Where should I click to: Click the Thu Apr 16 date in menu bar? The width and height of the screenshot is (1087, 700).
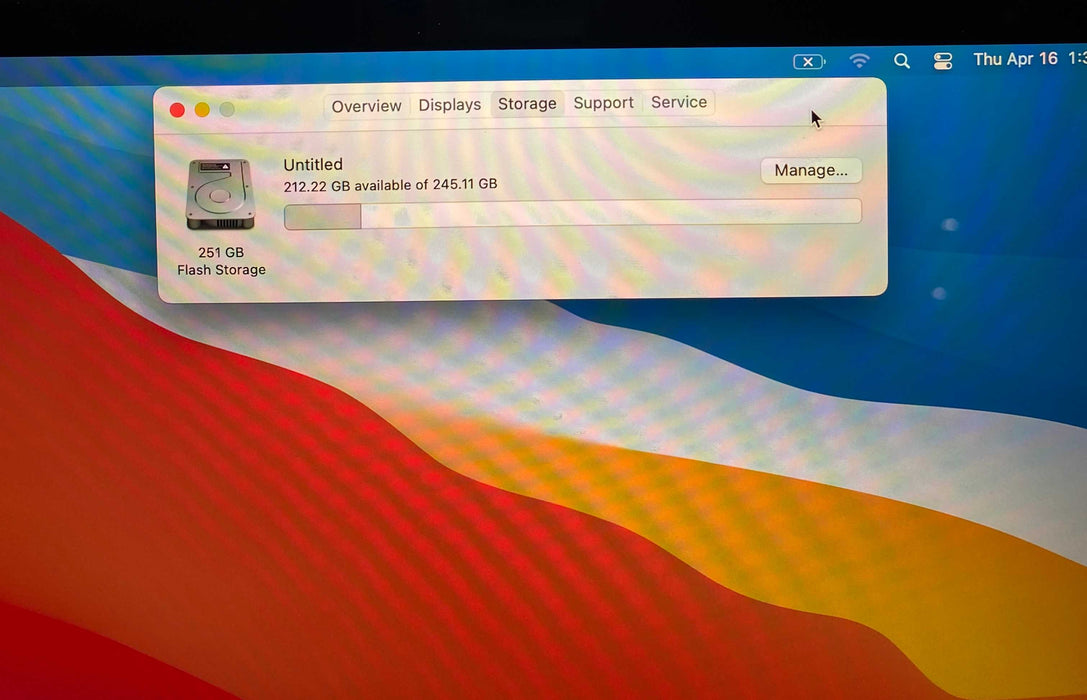(x=1015, y=59)
